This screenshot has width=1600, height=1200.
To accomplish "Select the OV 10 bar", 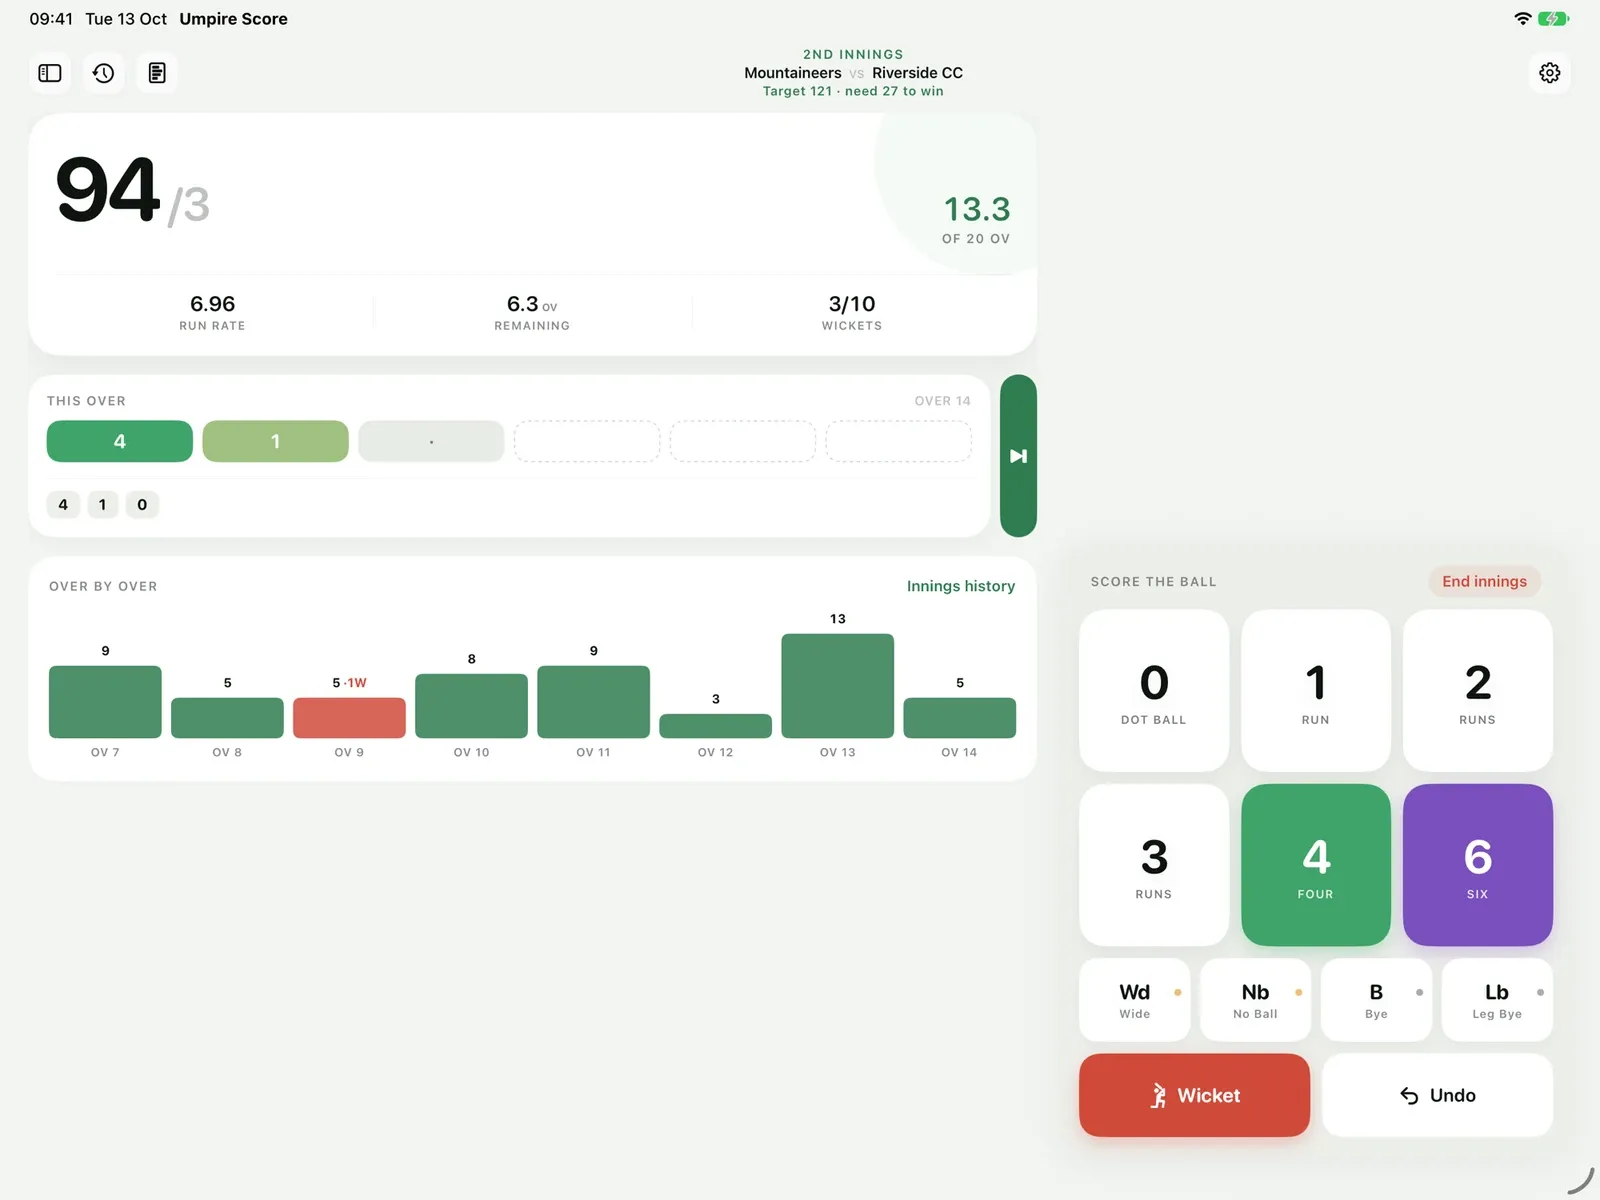I will [471, 706].
